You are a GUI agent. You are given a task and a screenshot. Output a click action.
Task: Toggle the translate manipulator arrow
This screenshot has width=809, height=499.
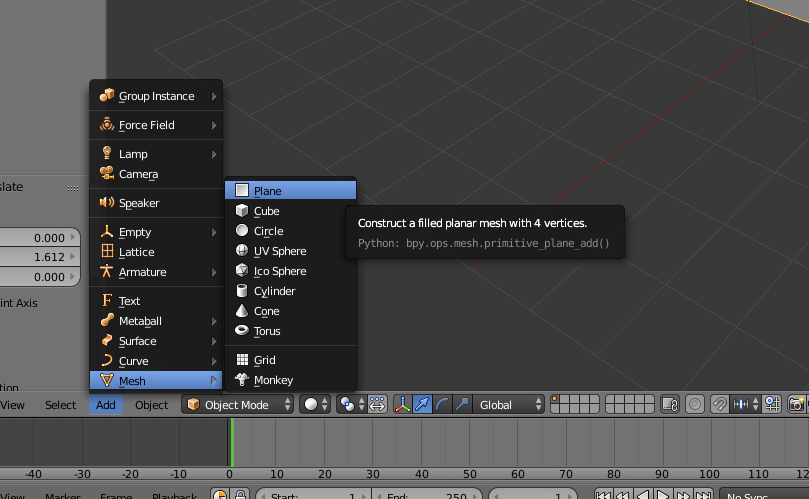422,405
